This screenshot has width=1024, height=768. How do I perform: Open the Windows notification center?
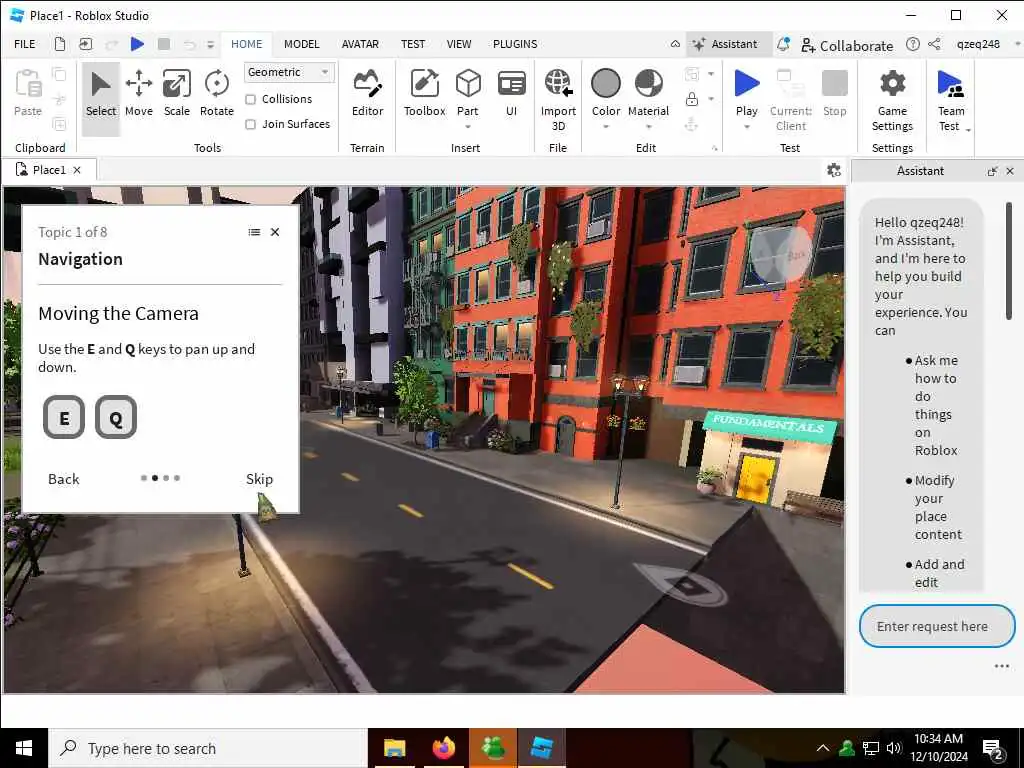point(993,749)
